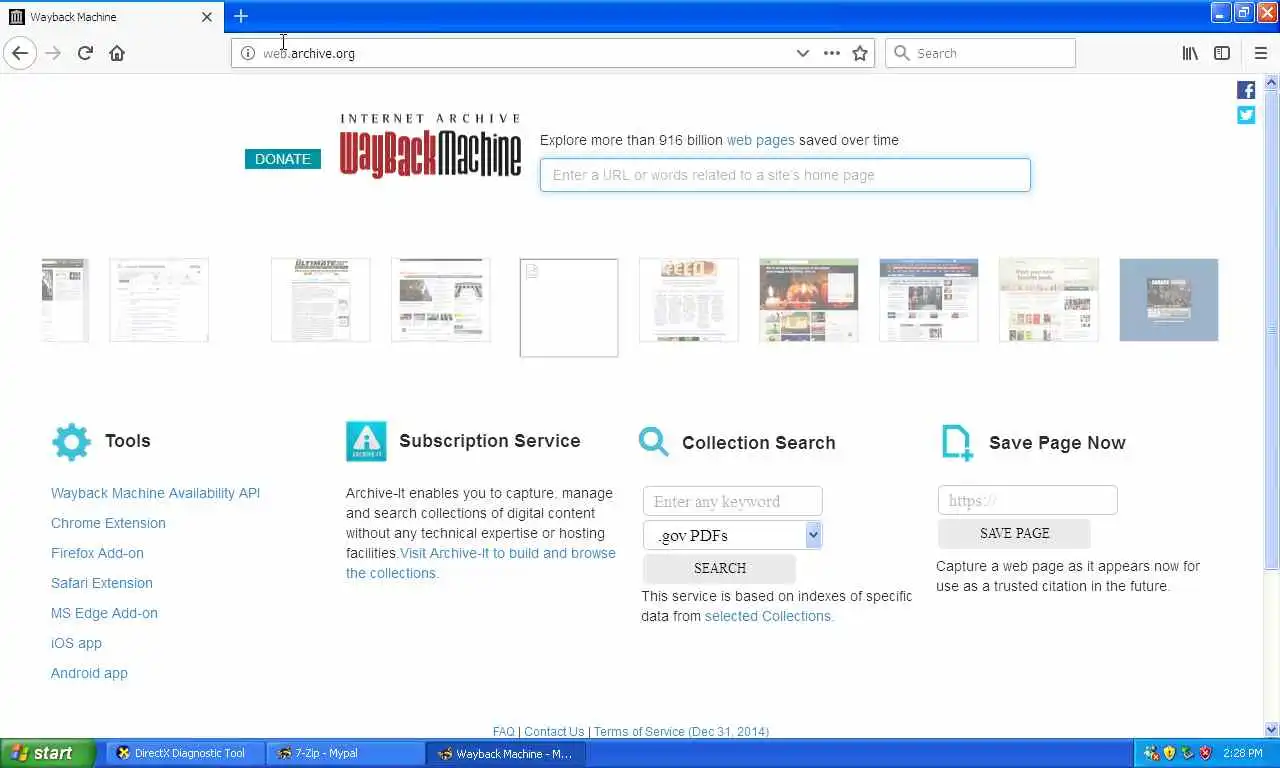
Task: Click the yellow shield tray icon
Action: (1169, 753)
